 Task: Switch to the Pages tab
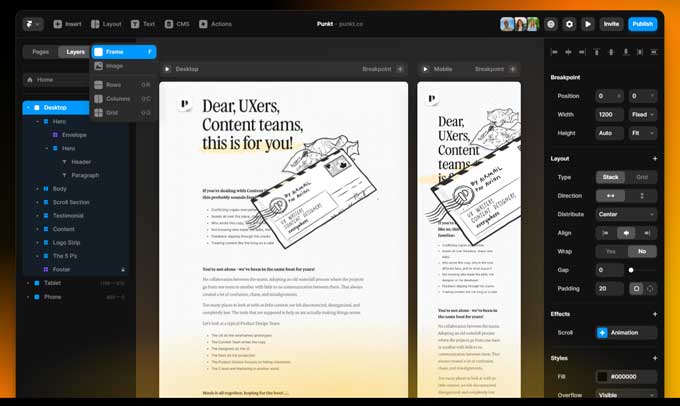click(41, 51)
